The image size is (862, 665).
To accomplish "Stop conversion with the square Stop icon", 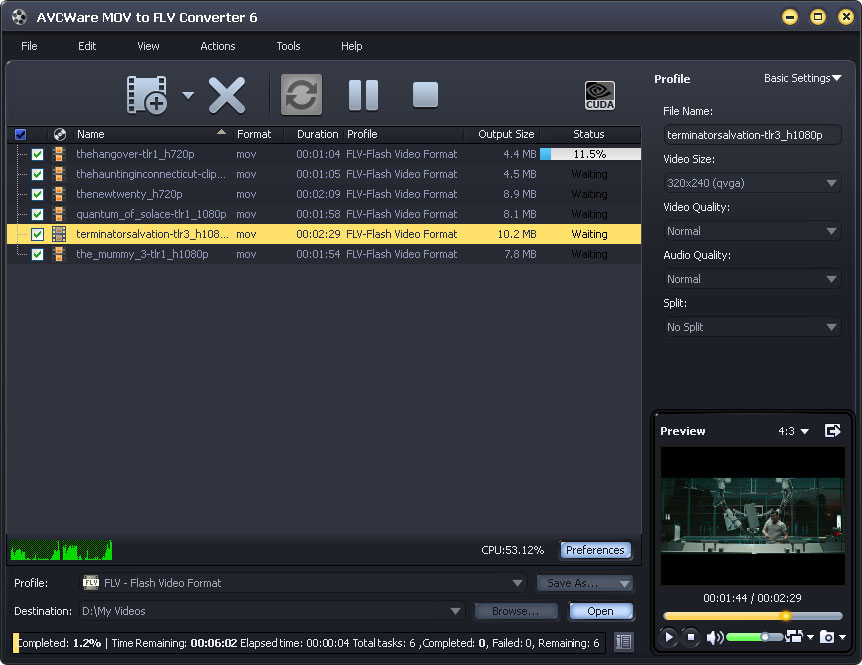I will click(426, 95).
